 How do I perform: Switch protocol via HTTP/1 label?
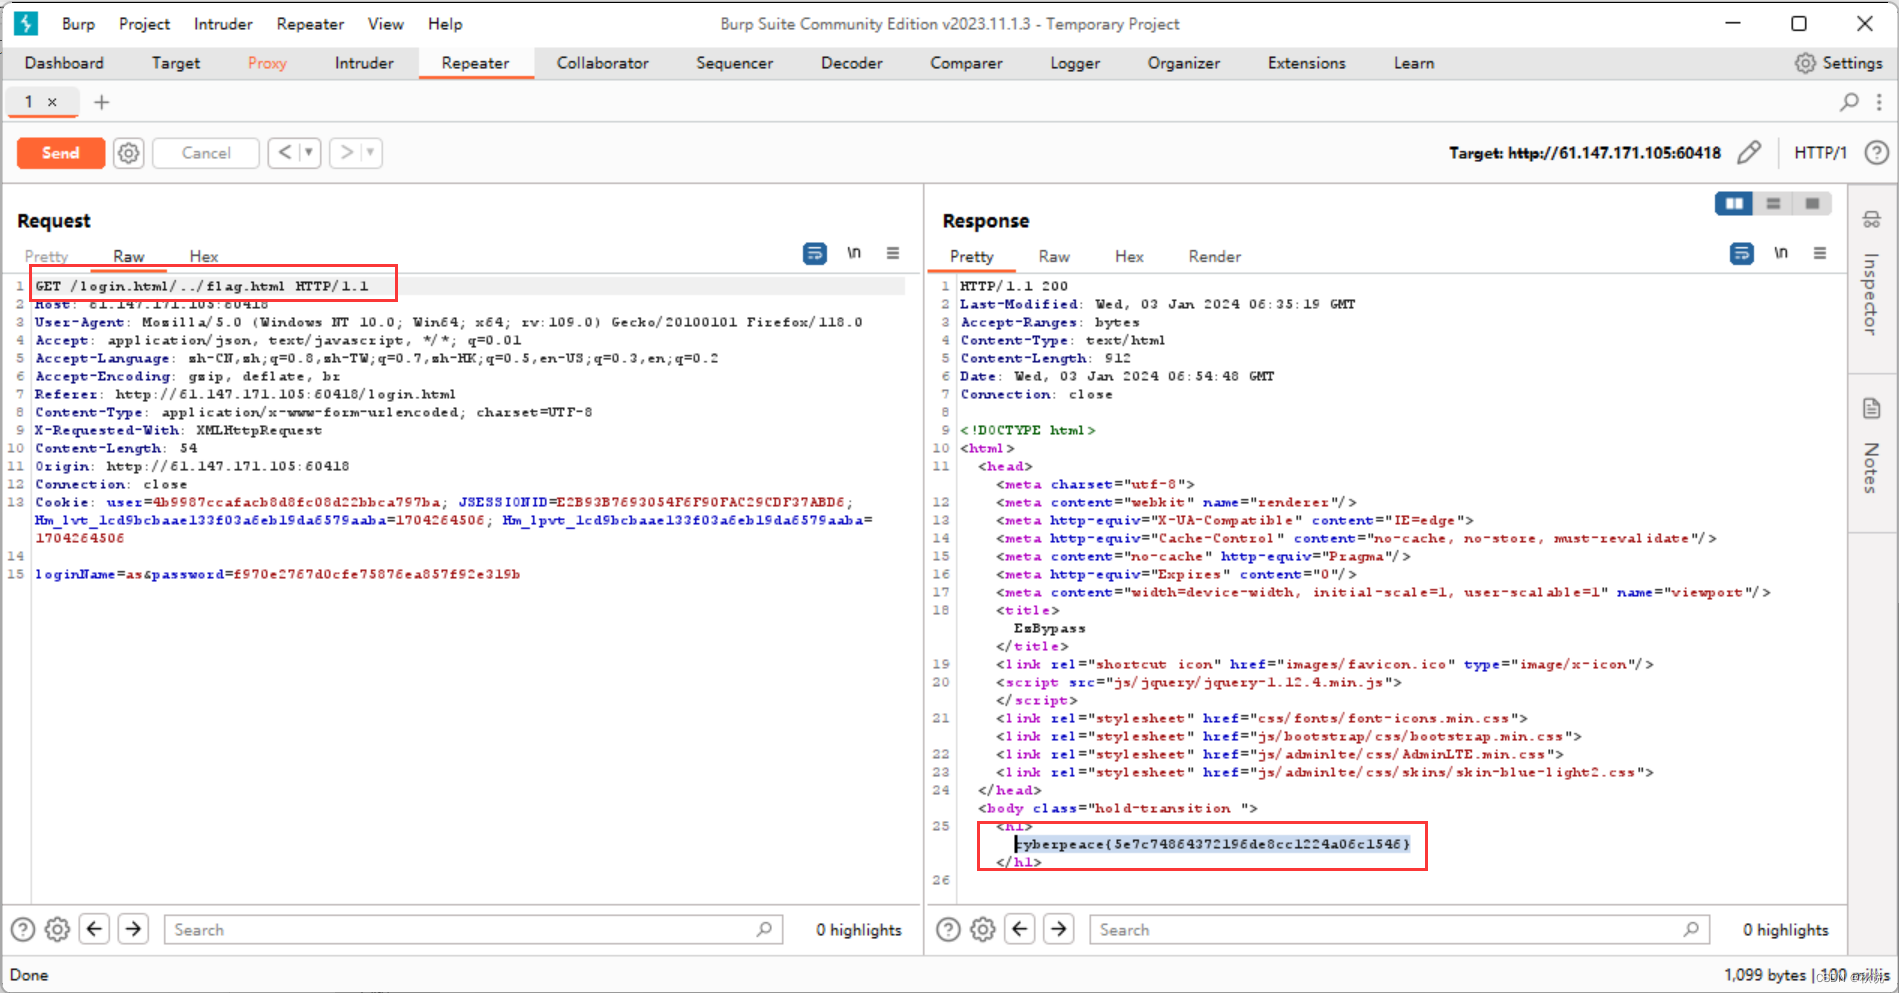[x=1820, y=153]
